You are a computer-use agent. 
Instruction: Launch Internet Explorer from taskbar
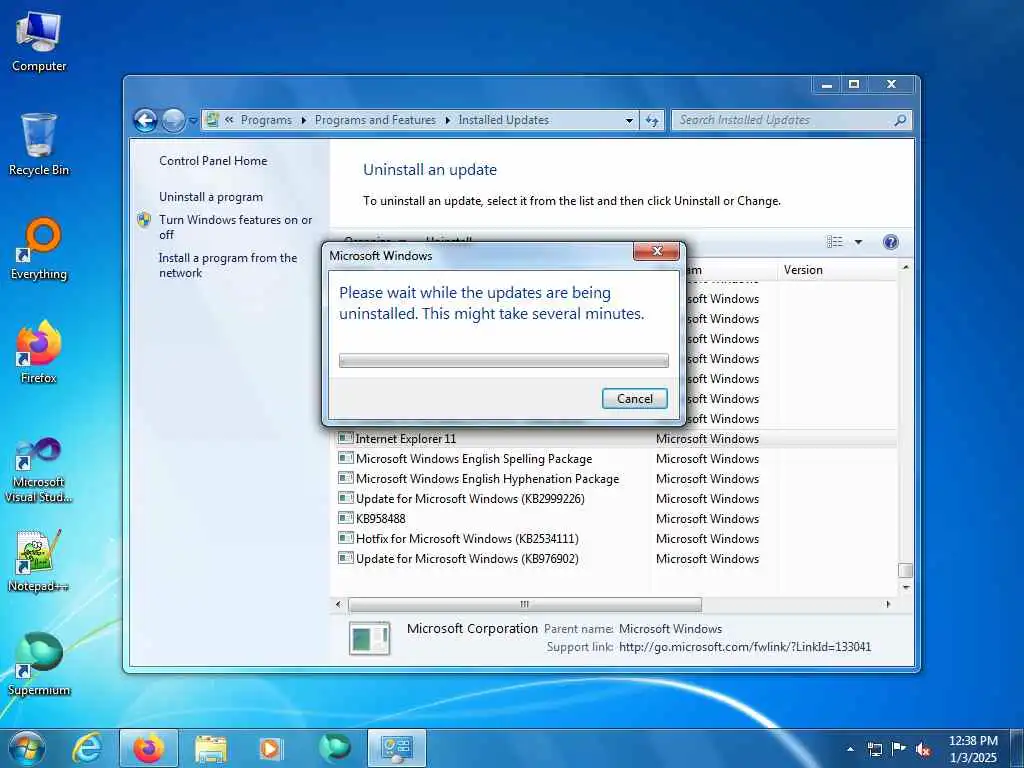(86, 748)
